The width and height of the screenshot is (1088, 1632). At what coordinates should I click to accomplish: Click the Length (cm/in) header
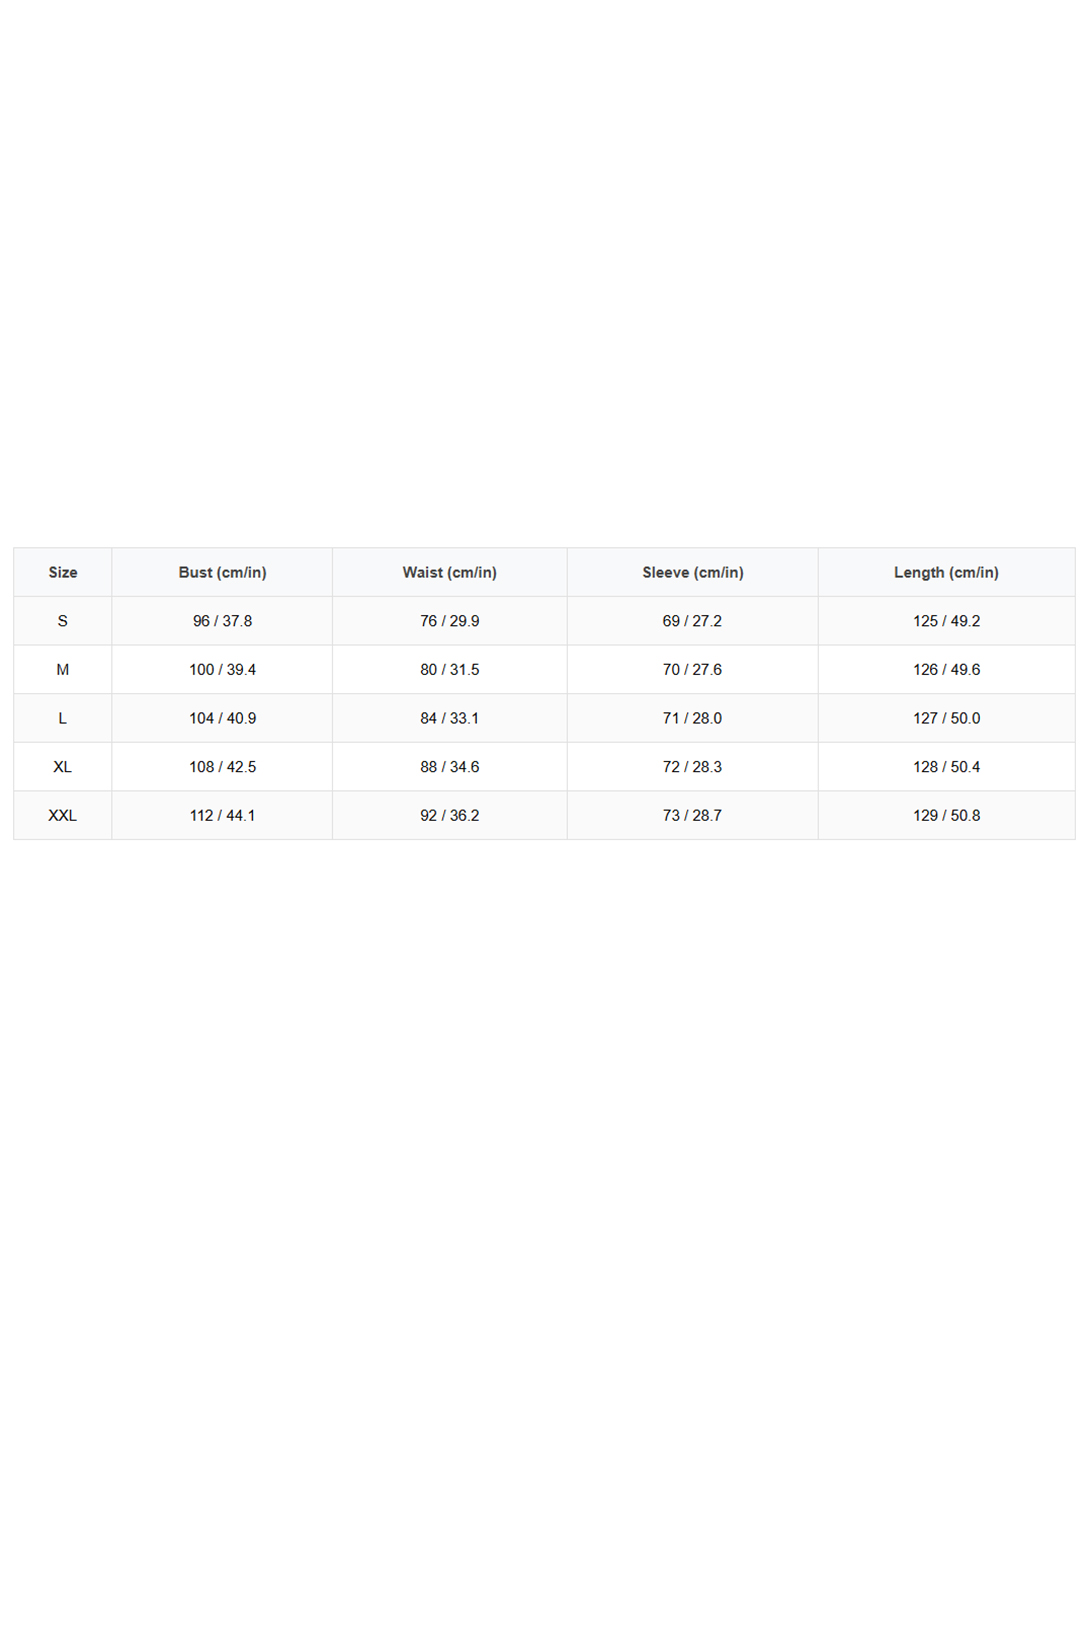[947, 572]
